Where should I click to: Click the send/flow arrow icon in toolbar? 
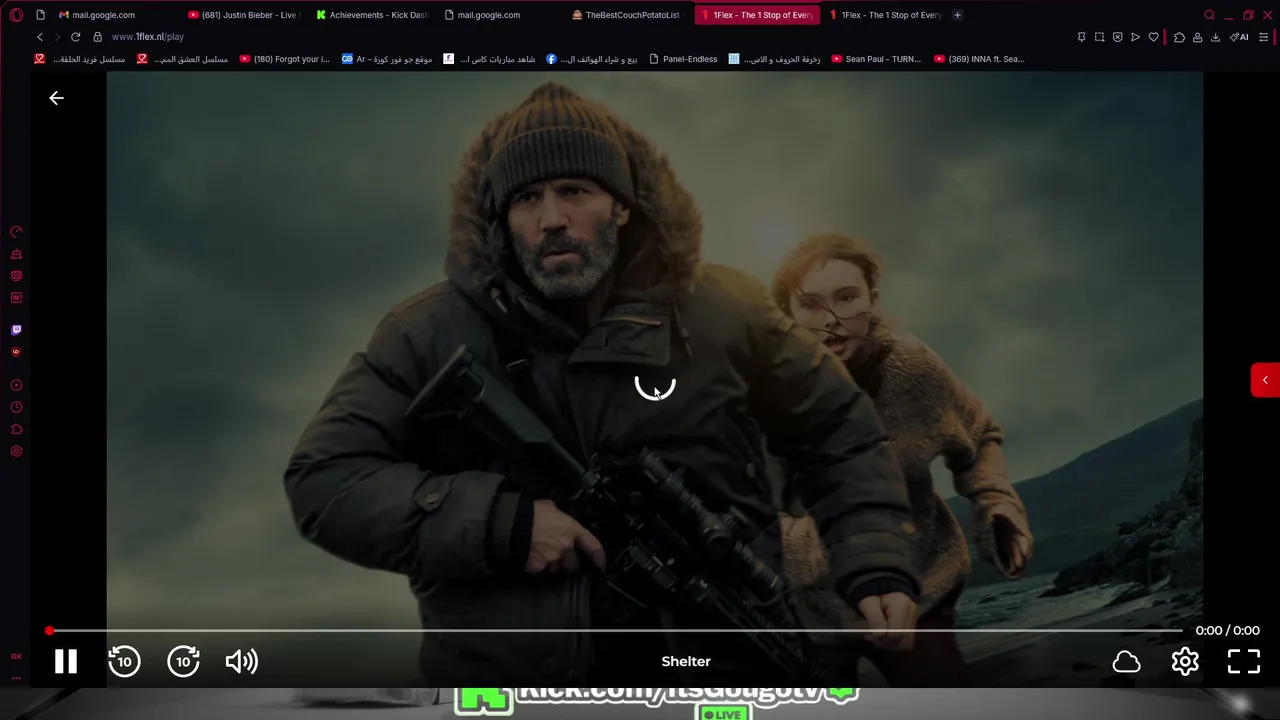pyautogui.click(x=1135, y=37)
